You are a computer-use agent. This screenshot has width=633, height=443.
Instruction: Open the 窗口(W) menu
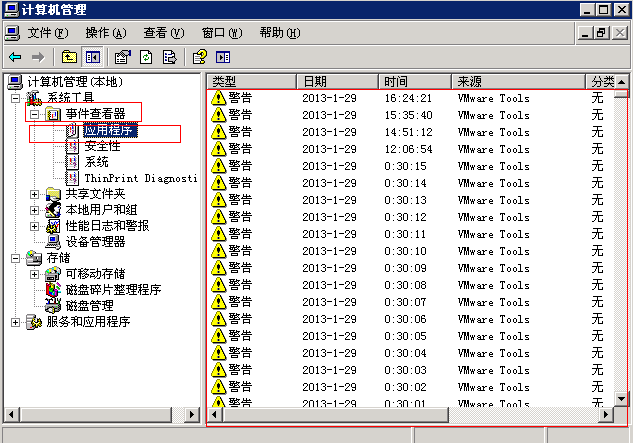(222, 33)
